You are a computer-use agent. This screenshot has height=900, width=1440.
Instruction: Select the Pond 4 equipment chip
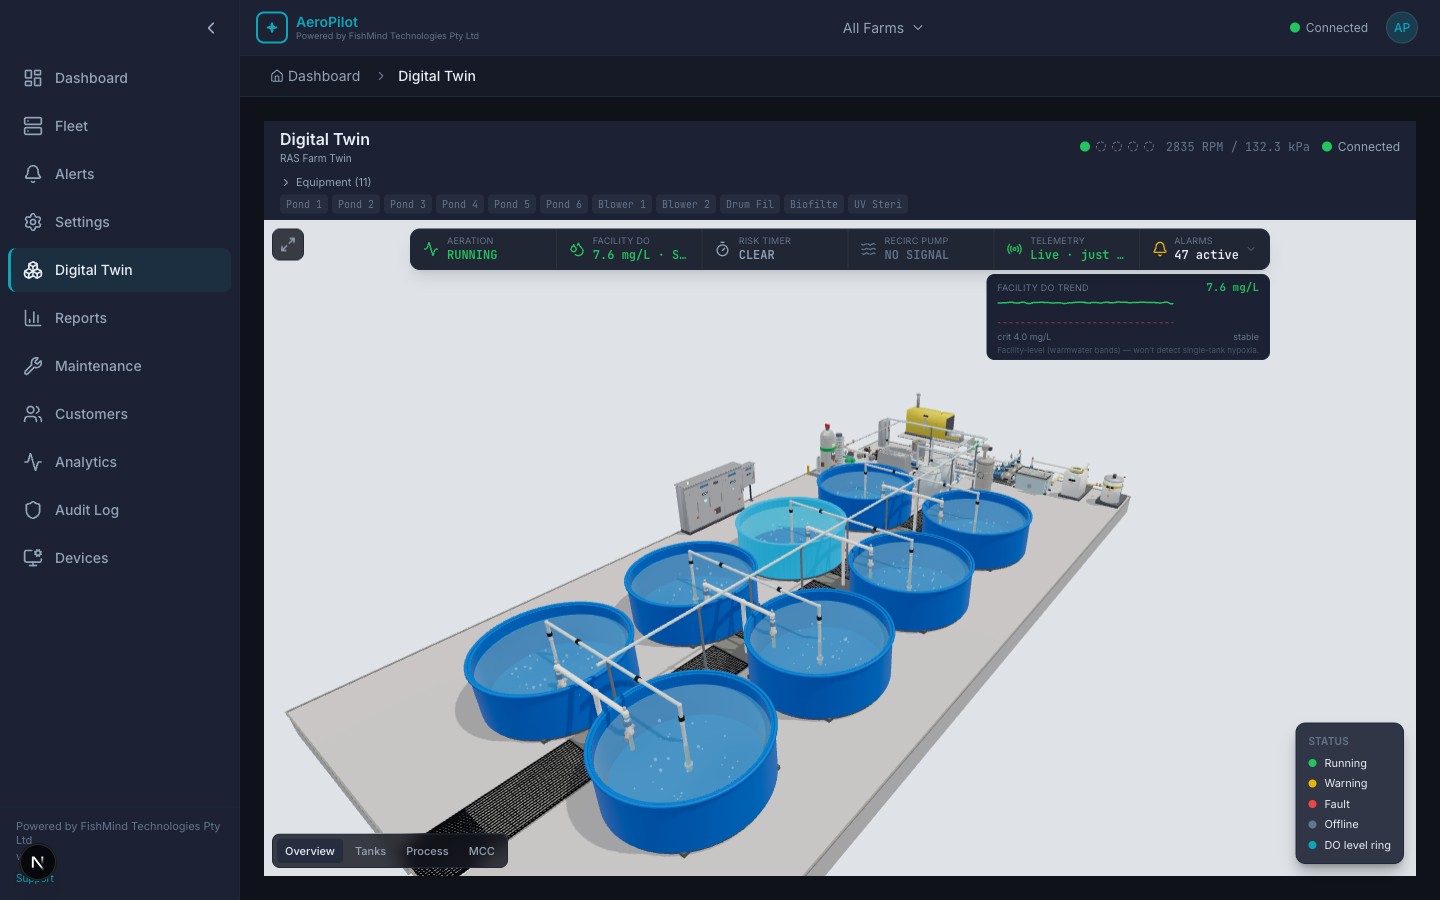(460, 204)
